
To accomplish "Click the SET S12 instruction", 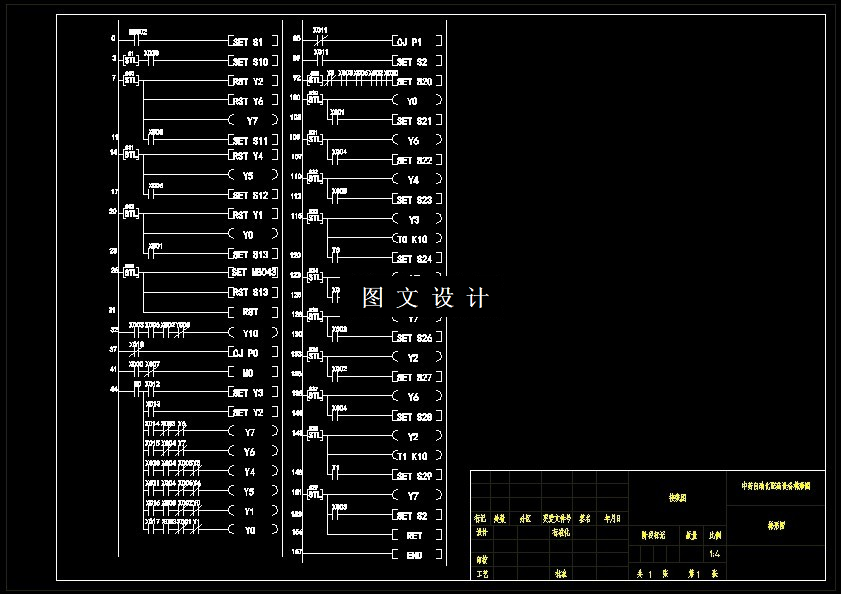I will [x=253, y=195].
